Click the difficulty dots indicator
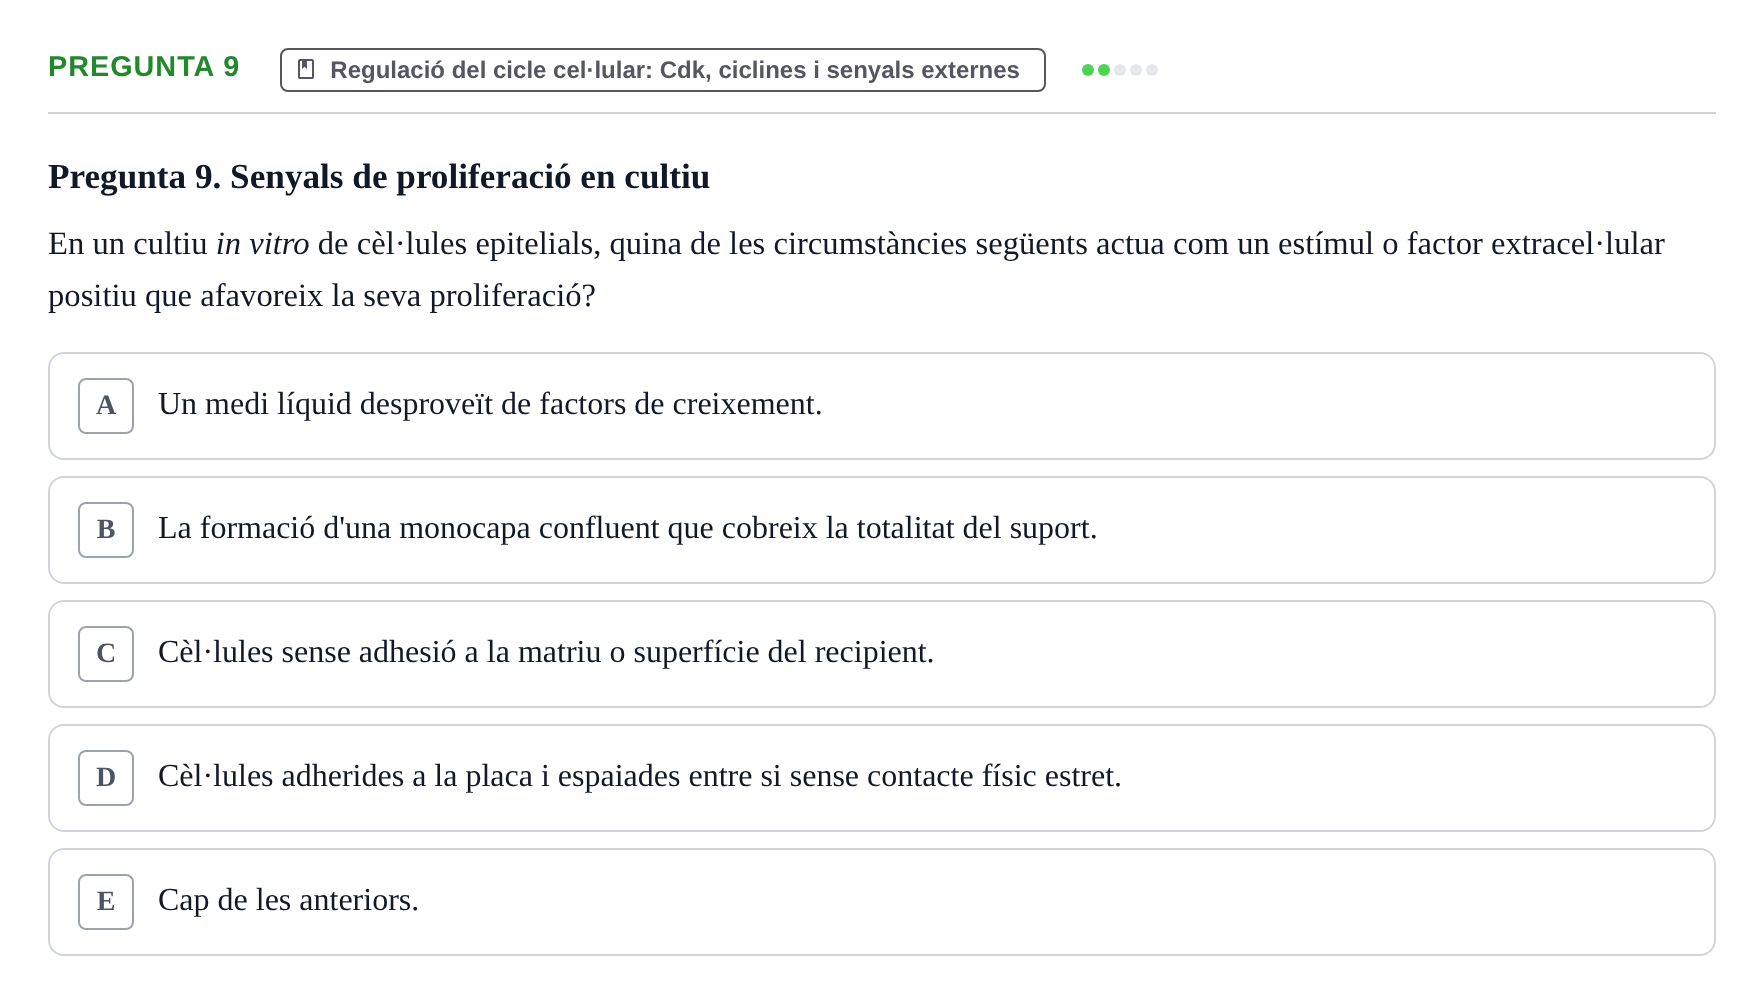 coord(1120,70)
